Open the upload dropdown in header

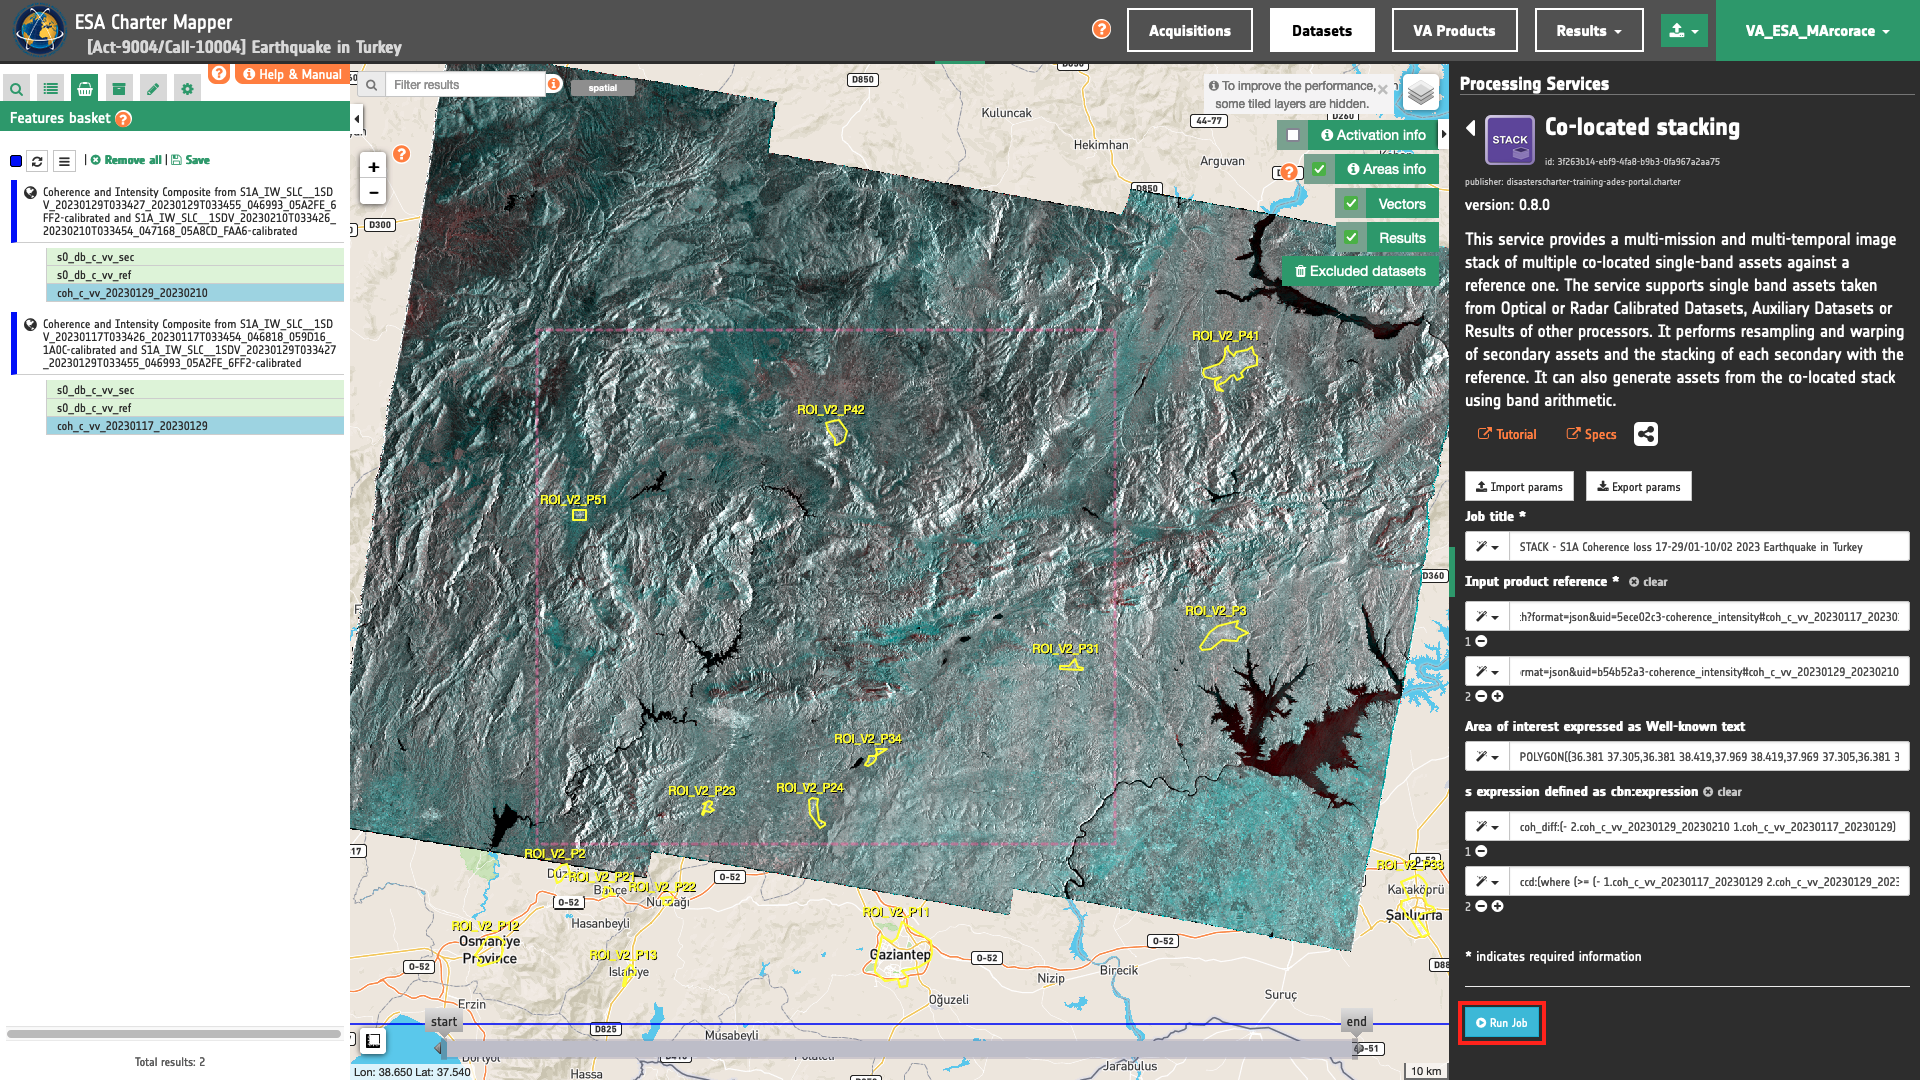click(x=1684, y=30)
